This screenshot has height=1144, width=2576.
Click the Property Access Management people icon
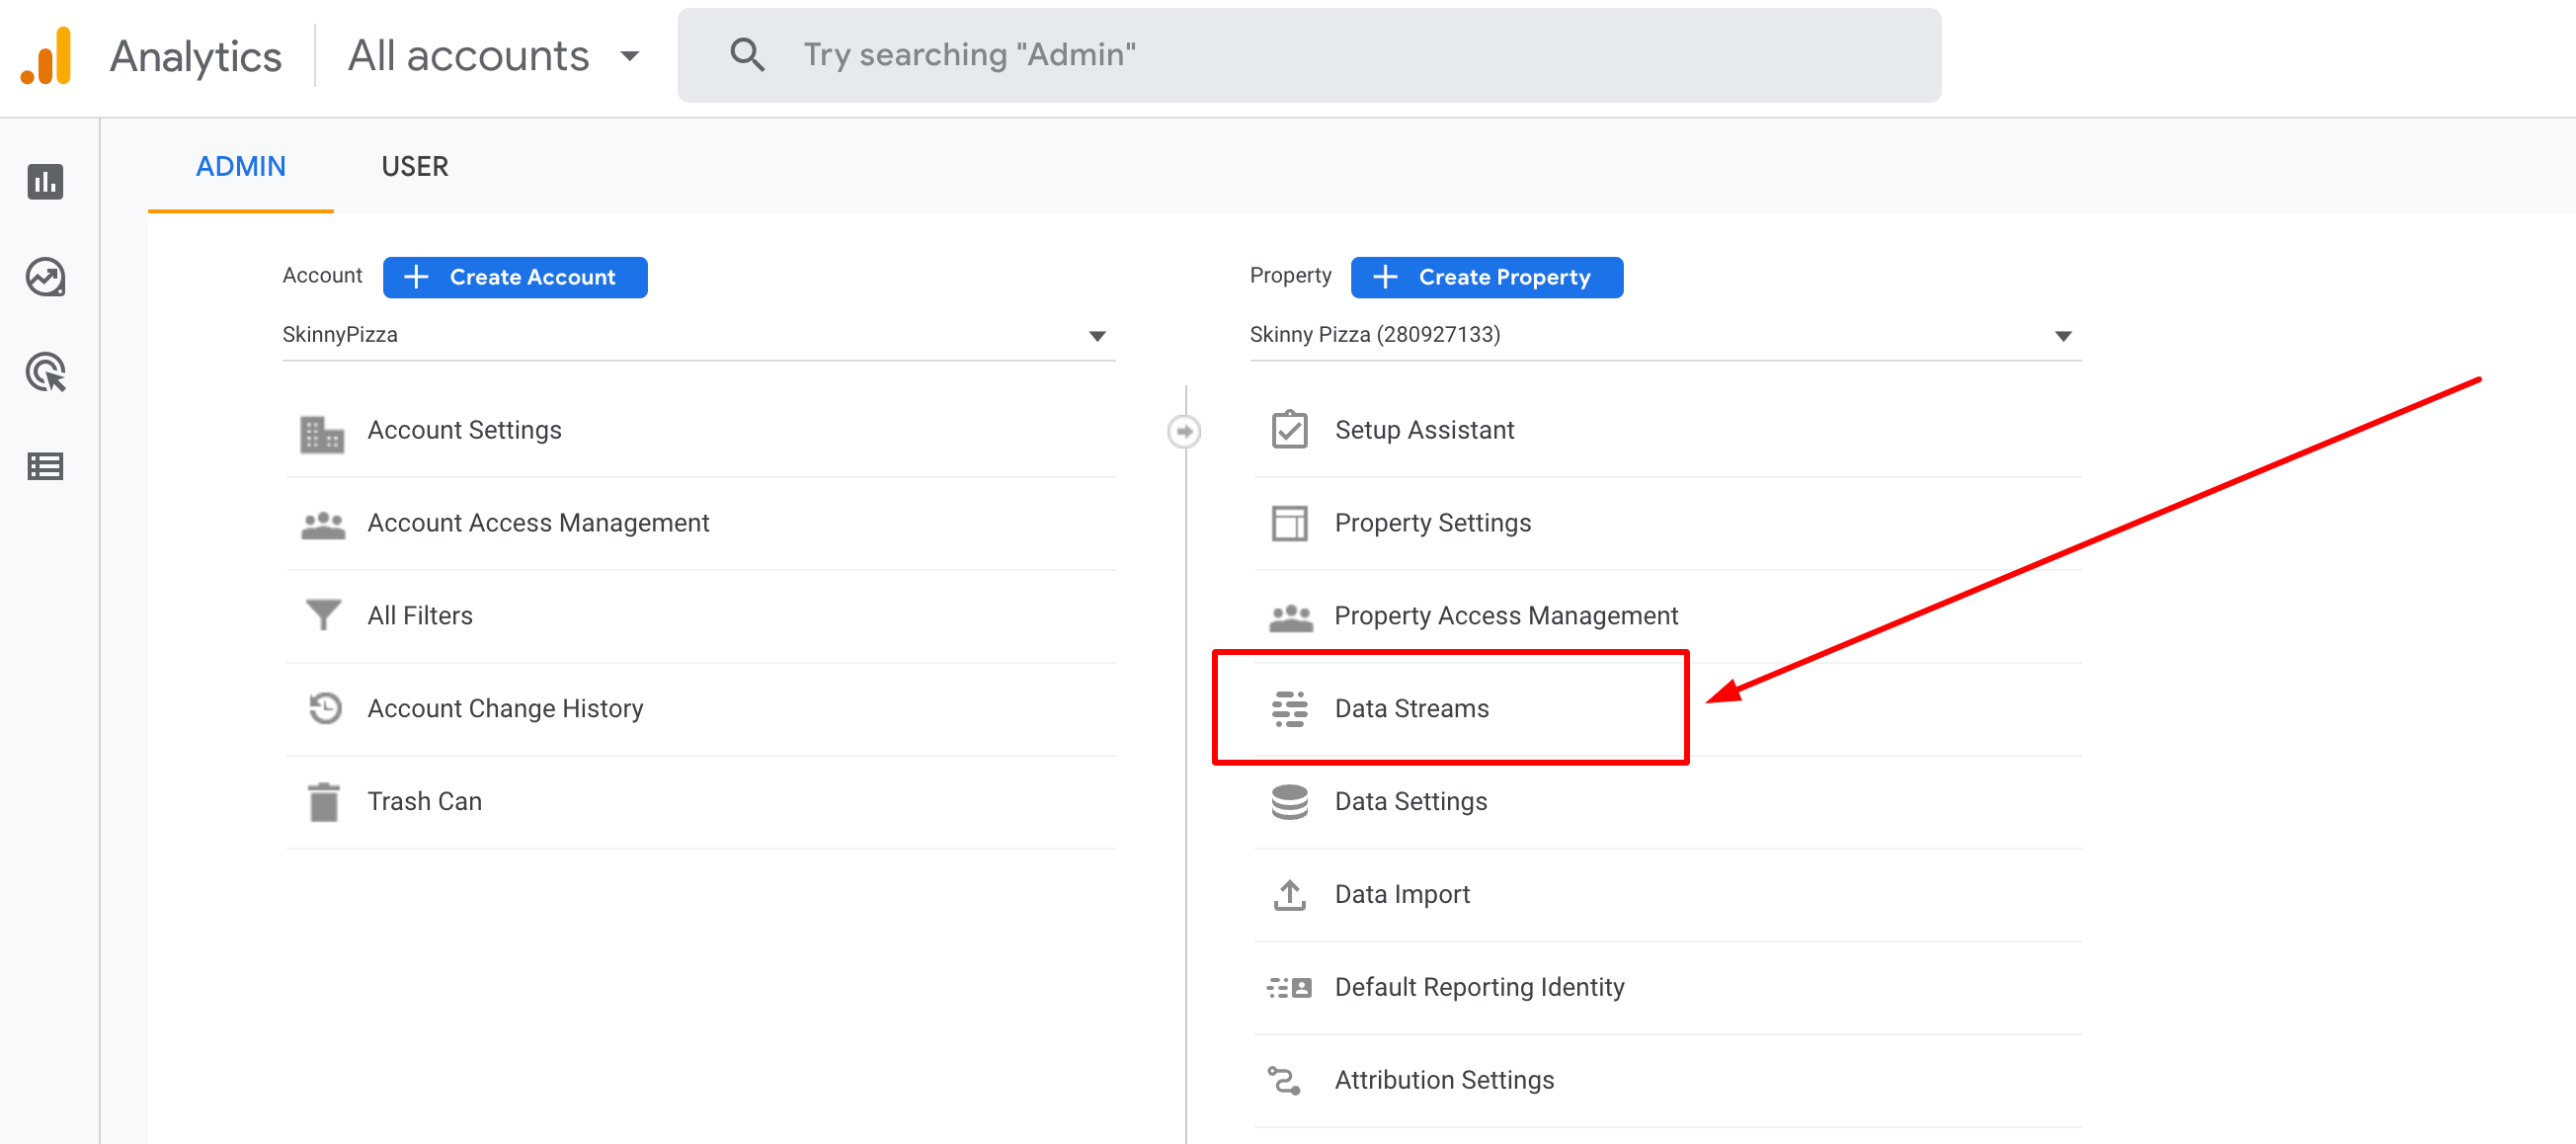coord(1290,617)
